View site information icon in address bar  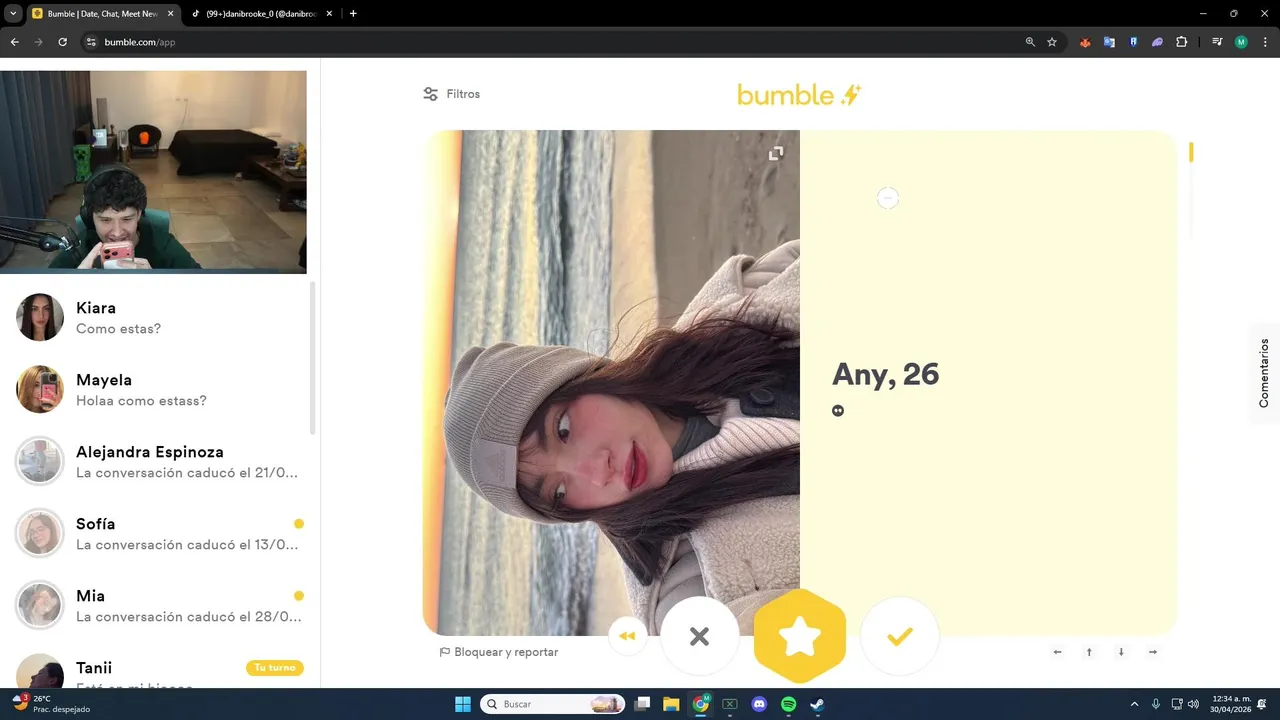pyautogui.click(x=90, y=42)
